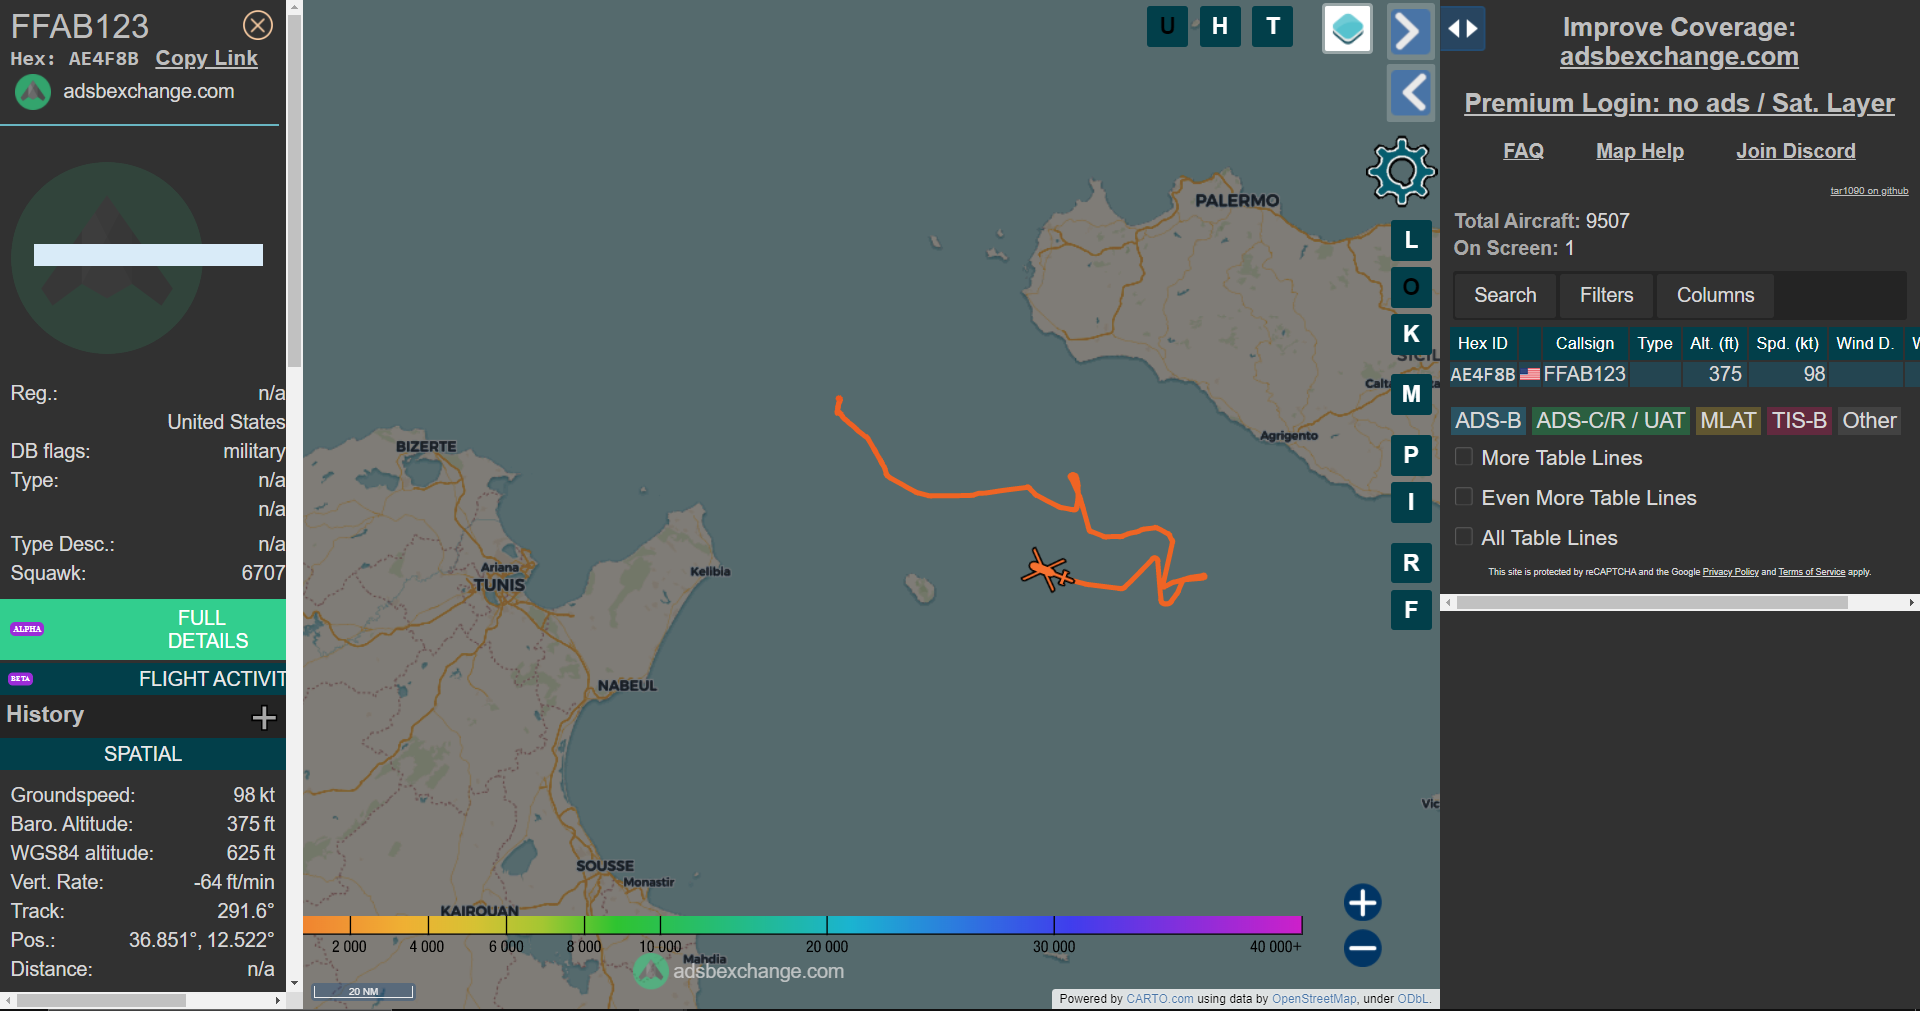Open the map layer selector icon
This screenshot has width=1920, height=1011.
pyautogui.click(x=1347, y=28)
